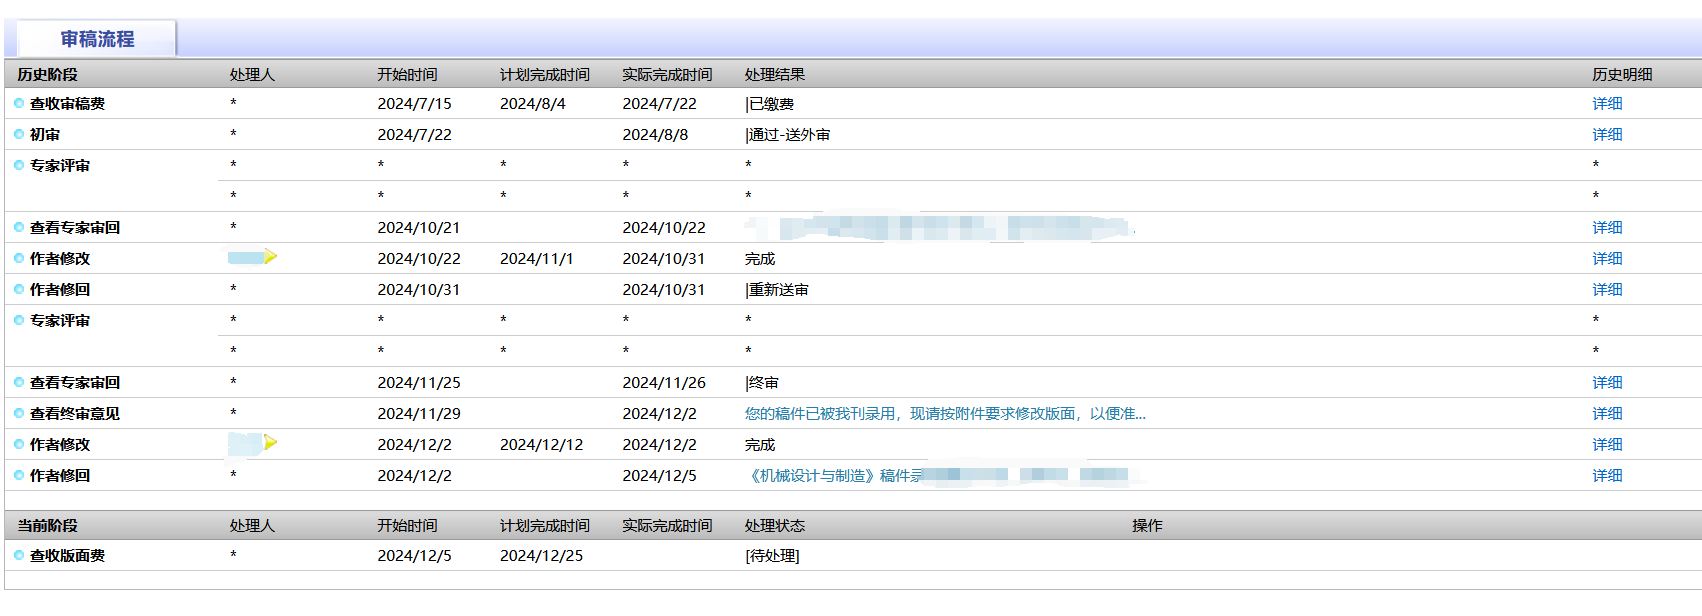Click the [待处理] status in 查收版面费 row
The width and height of the screenshot is (1702, 616).
tap(772, 556)
